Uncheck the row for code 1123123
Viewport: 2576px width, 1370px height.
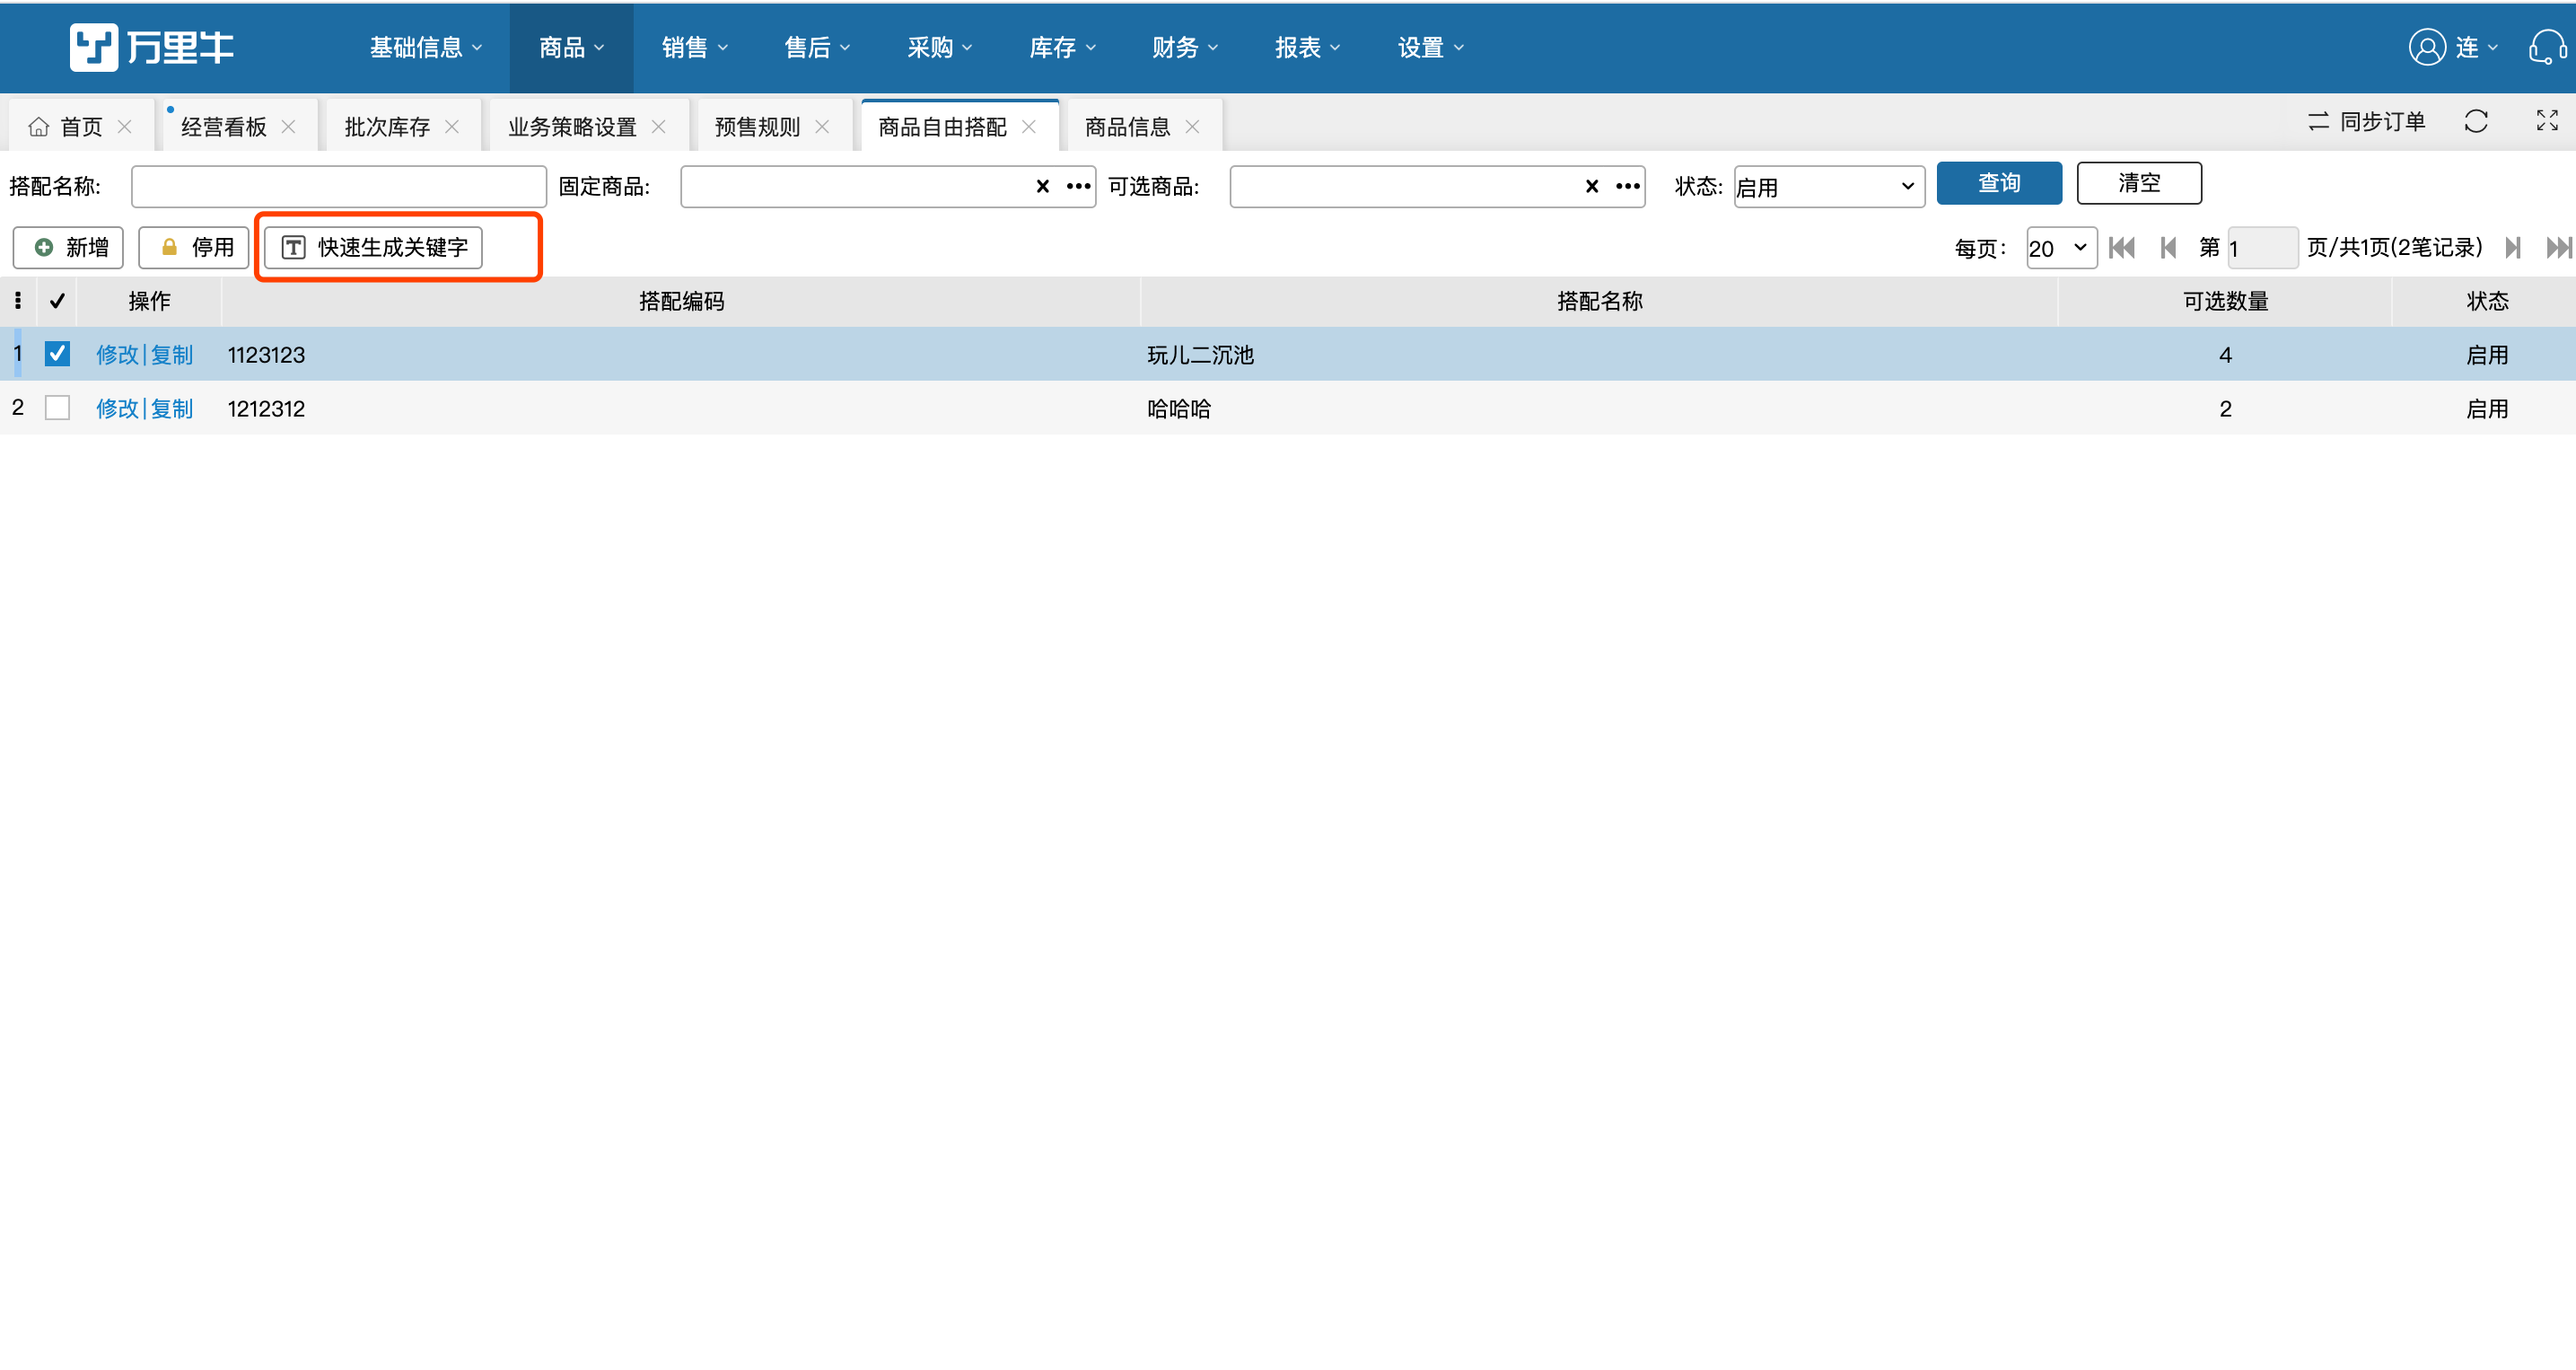click(57, 354)
